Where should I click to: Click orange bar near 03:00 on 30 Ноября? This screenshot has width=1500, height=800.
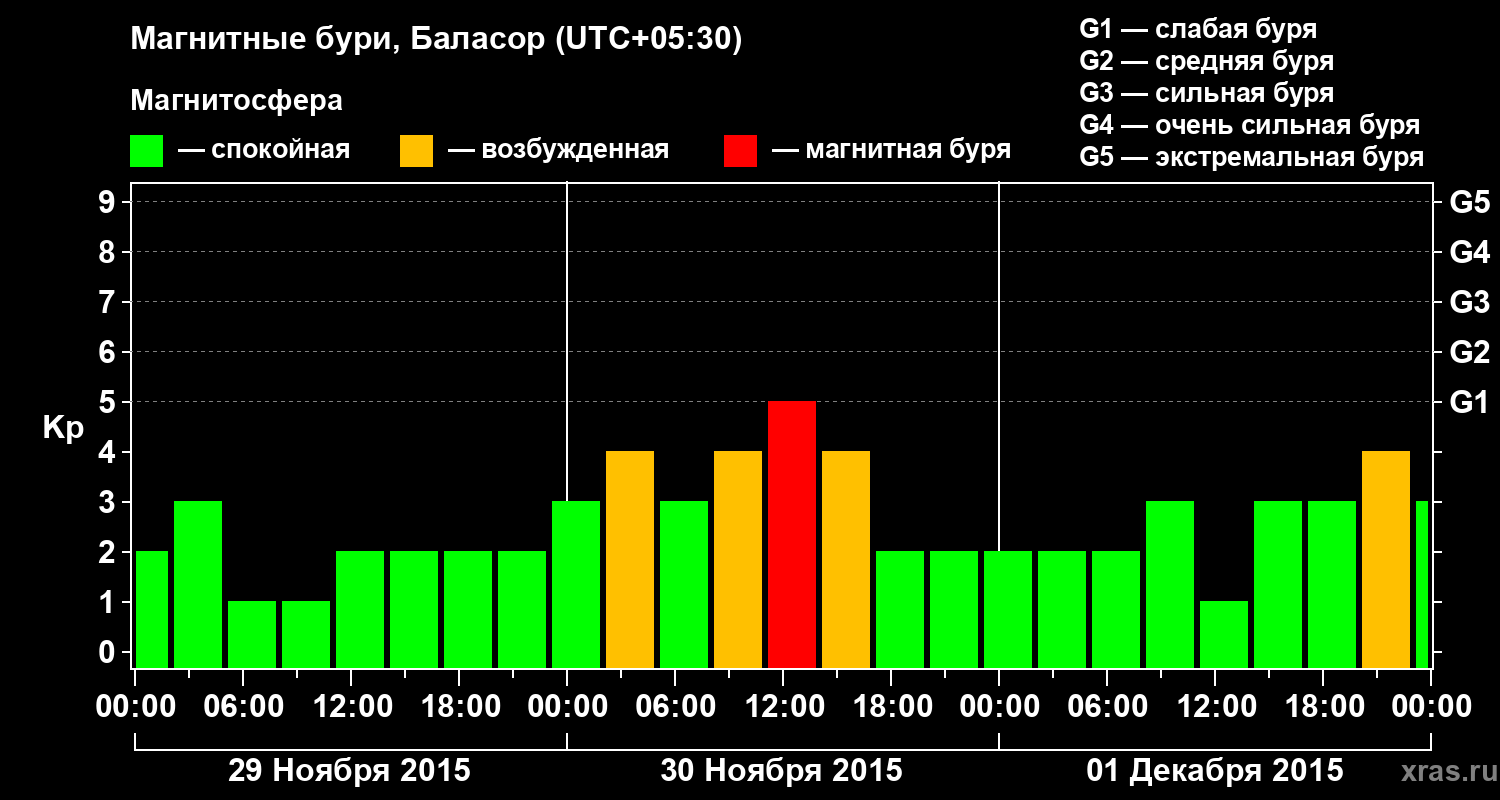point(630,559)
